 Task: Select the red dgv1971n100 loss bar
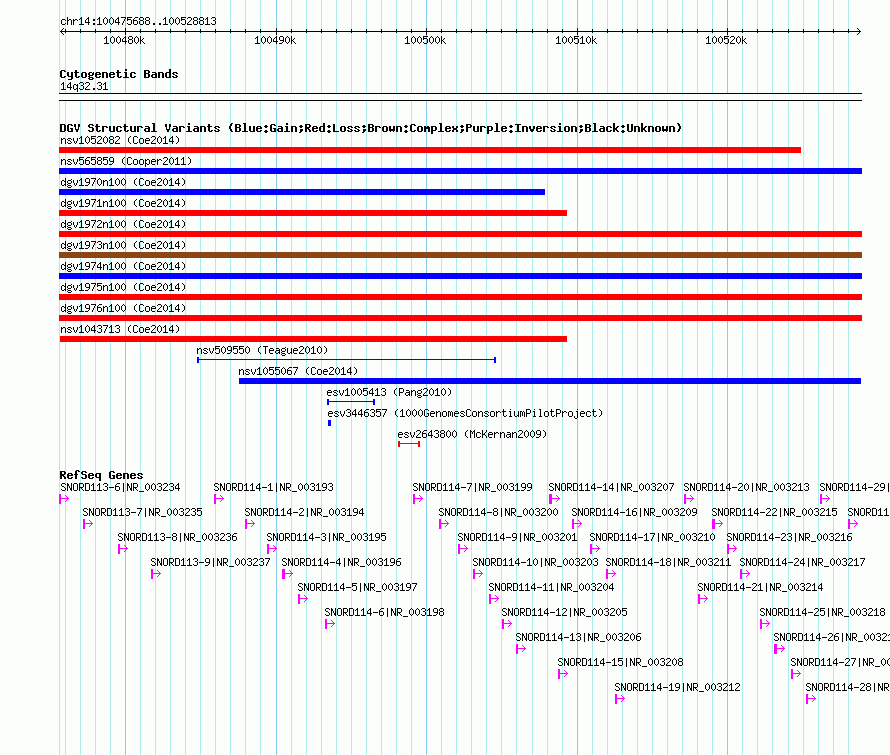click(313, 213)
